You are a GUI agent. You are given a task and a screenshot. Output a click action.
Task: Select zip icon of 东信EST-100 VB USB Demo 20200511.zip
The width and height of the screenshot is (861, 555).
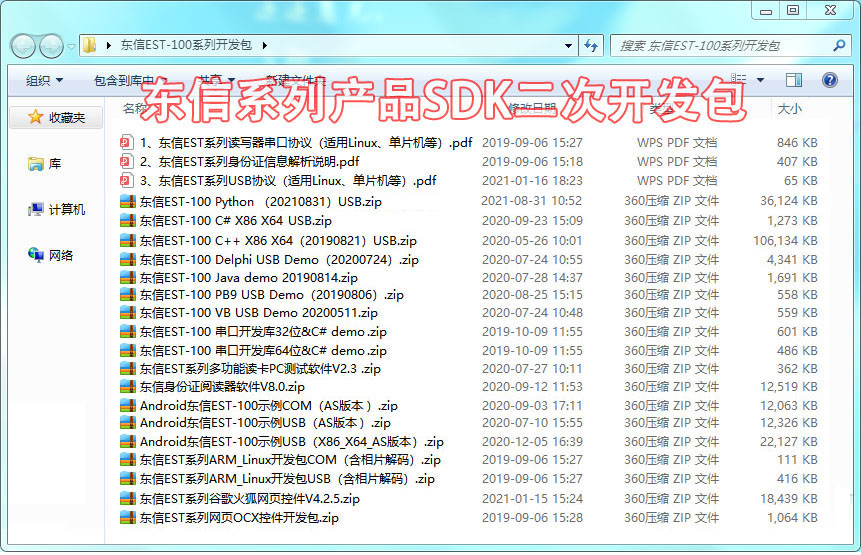(x=127, y=312)
